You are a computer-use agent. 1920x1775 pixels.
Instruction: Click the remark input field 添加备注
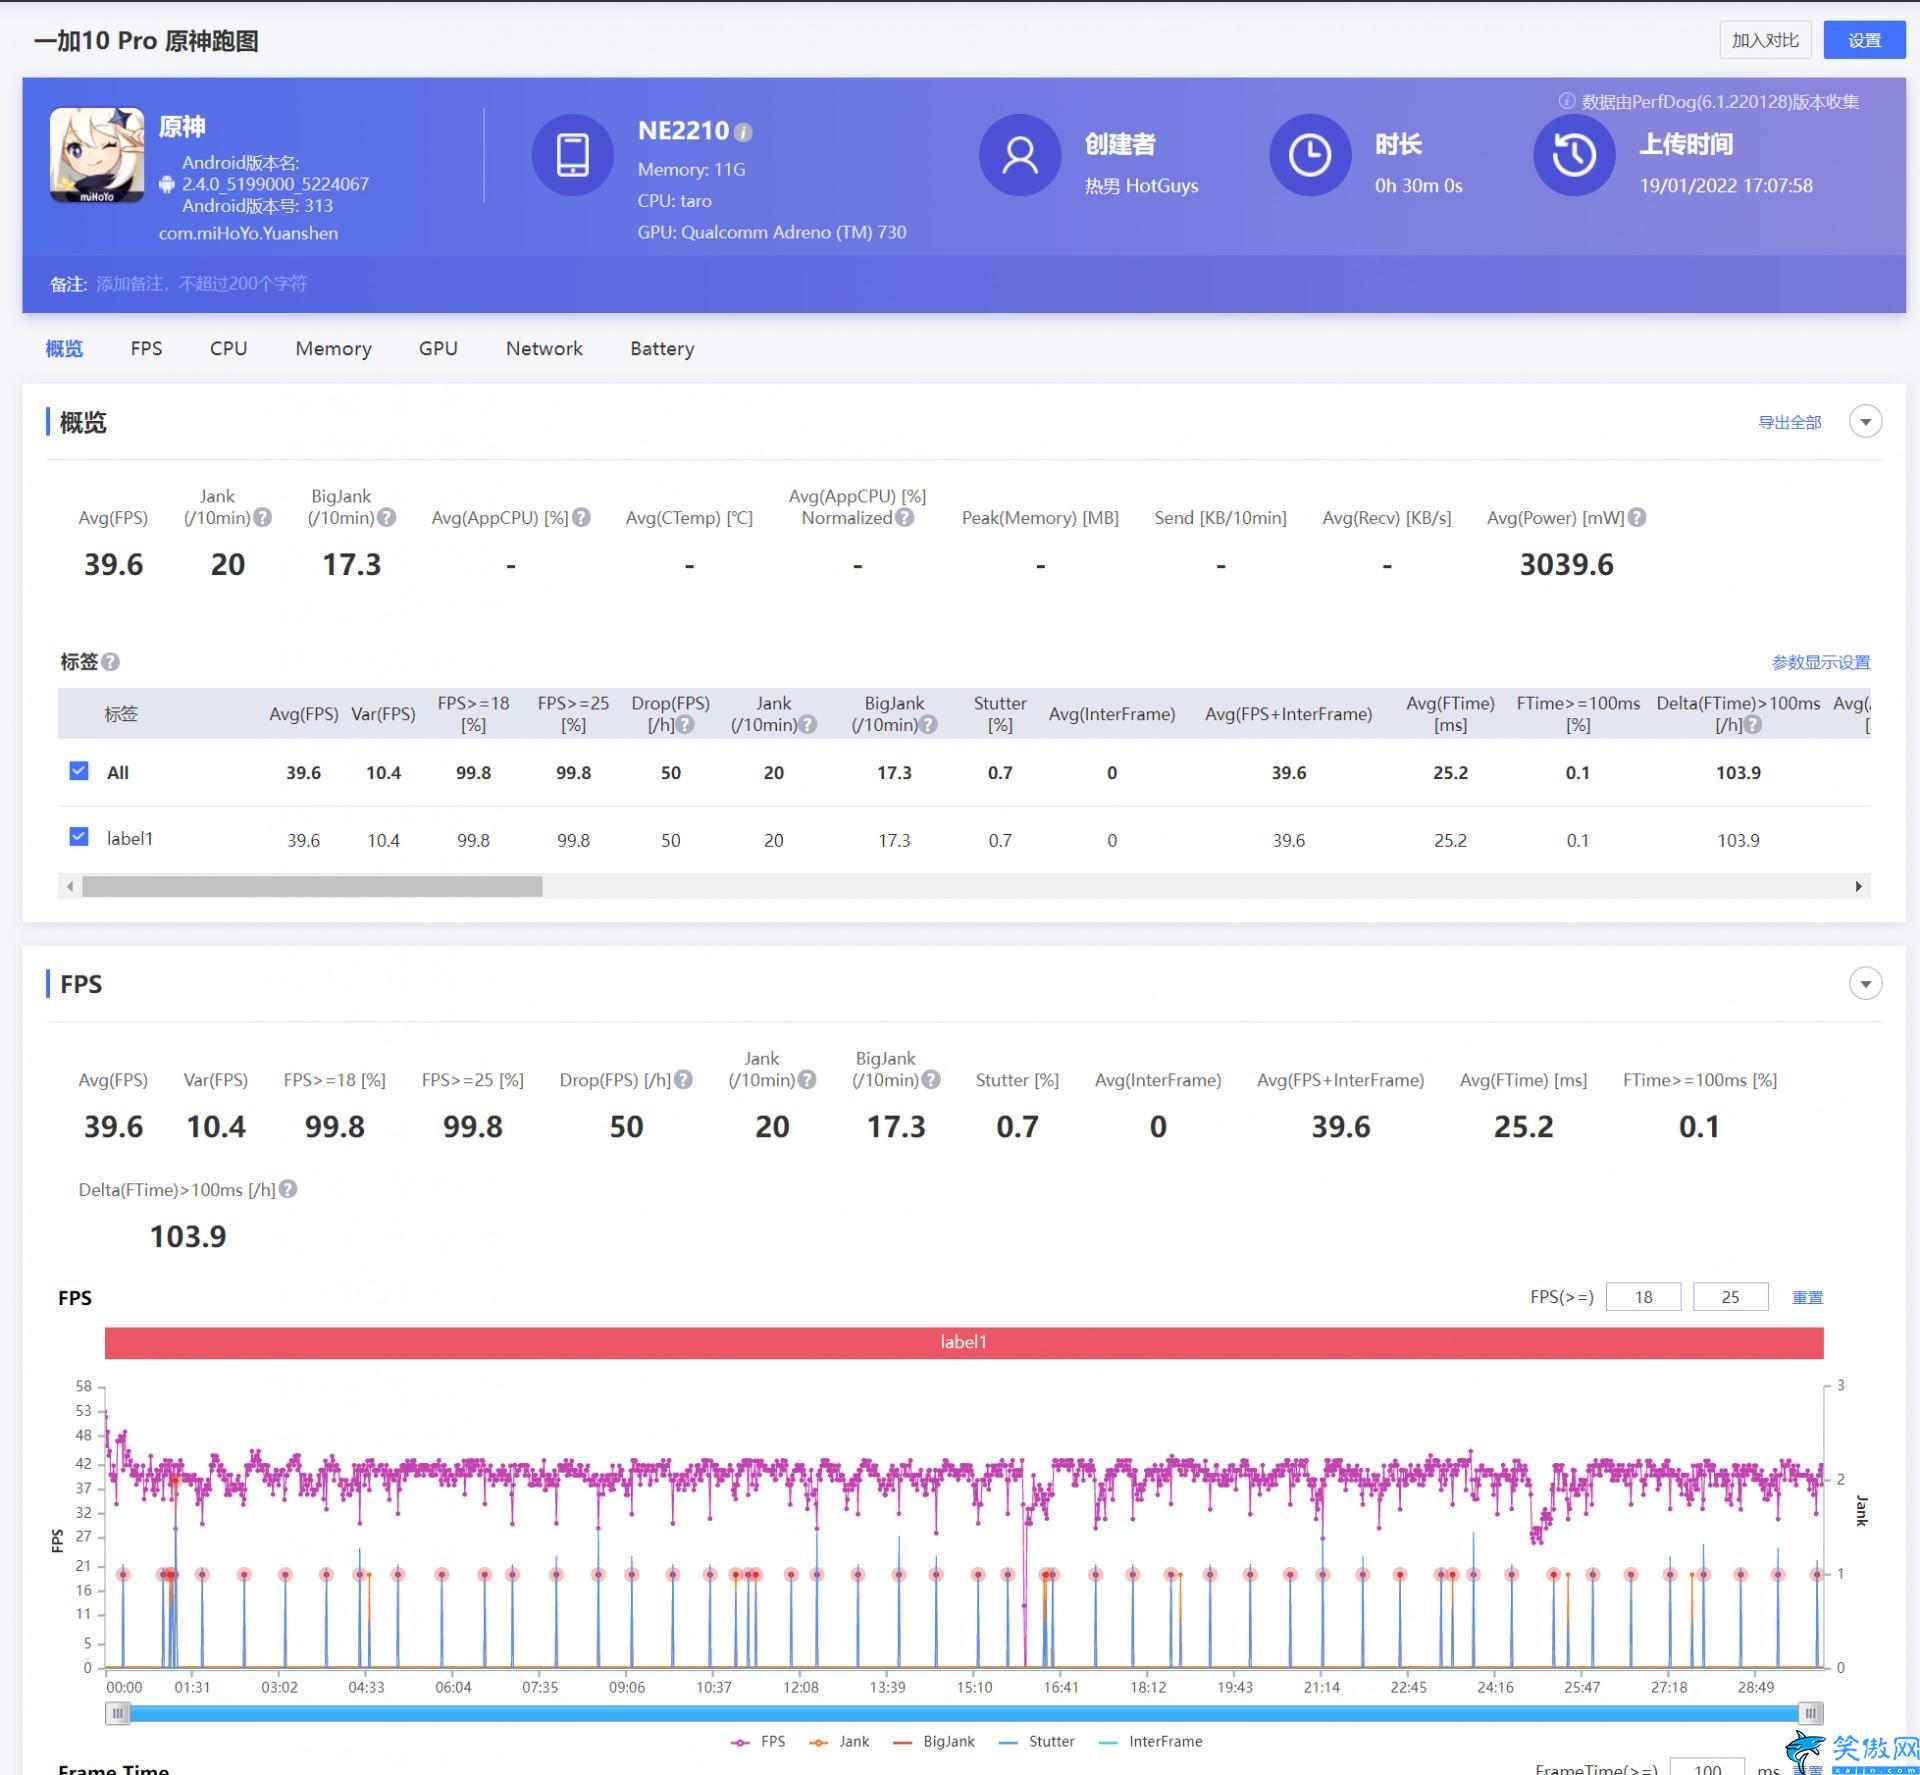coord(201,284)
